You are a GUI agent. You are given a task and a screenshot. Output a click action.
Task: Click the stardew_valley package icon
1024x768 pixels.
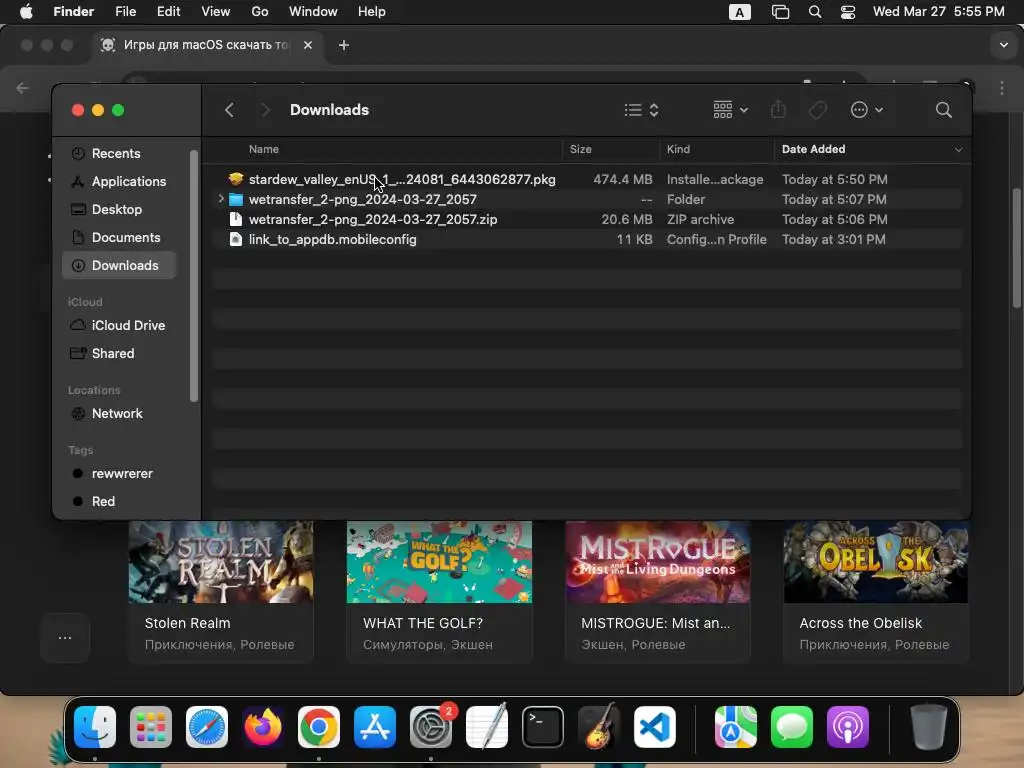pyautogui.click(x=236, y=179)
